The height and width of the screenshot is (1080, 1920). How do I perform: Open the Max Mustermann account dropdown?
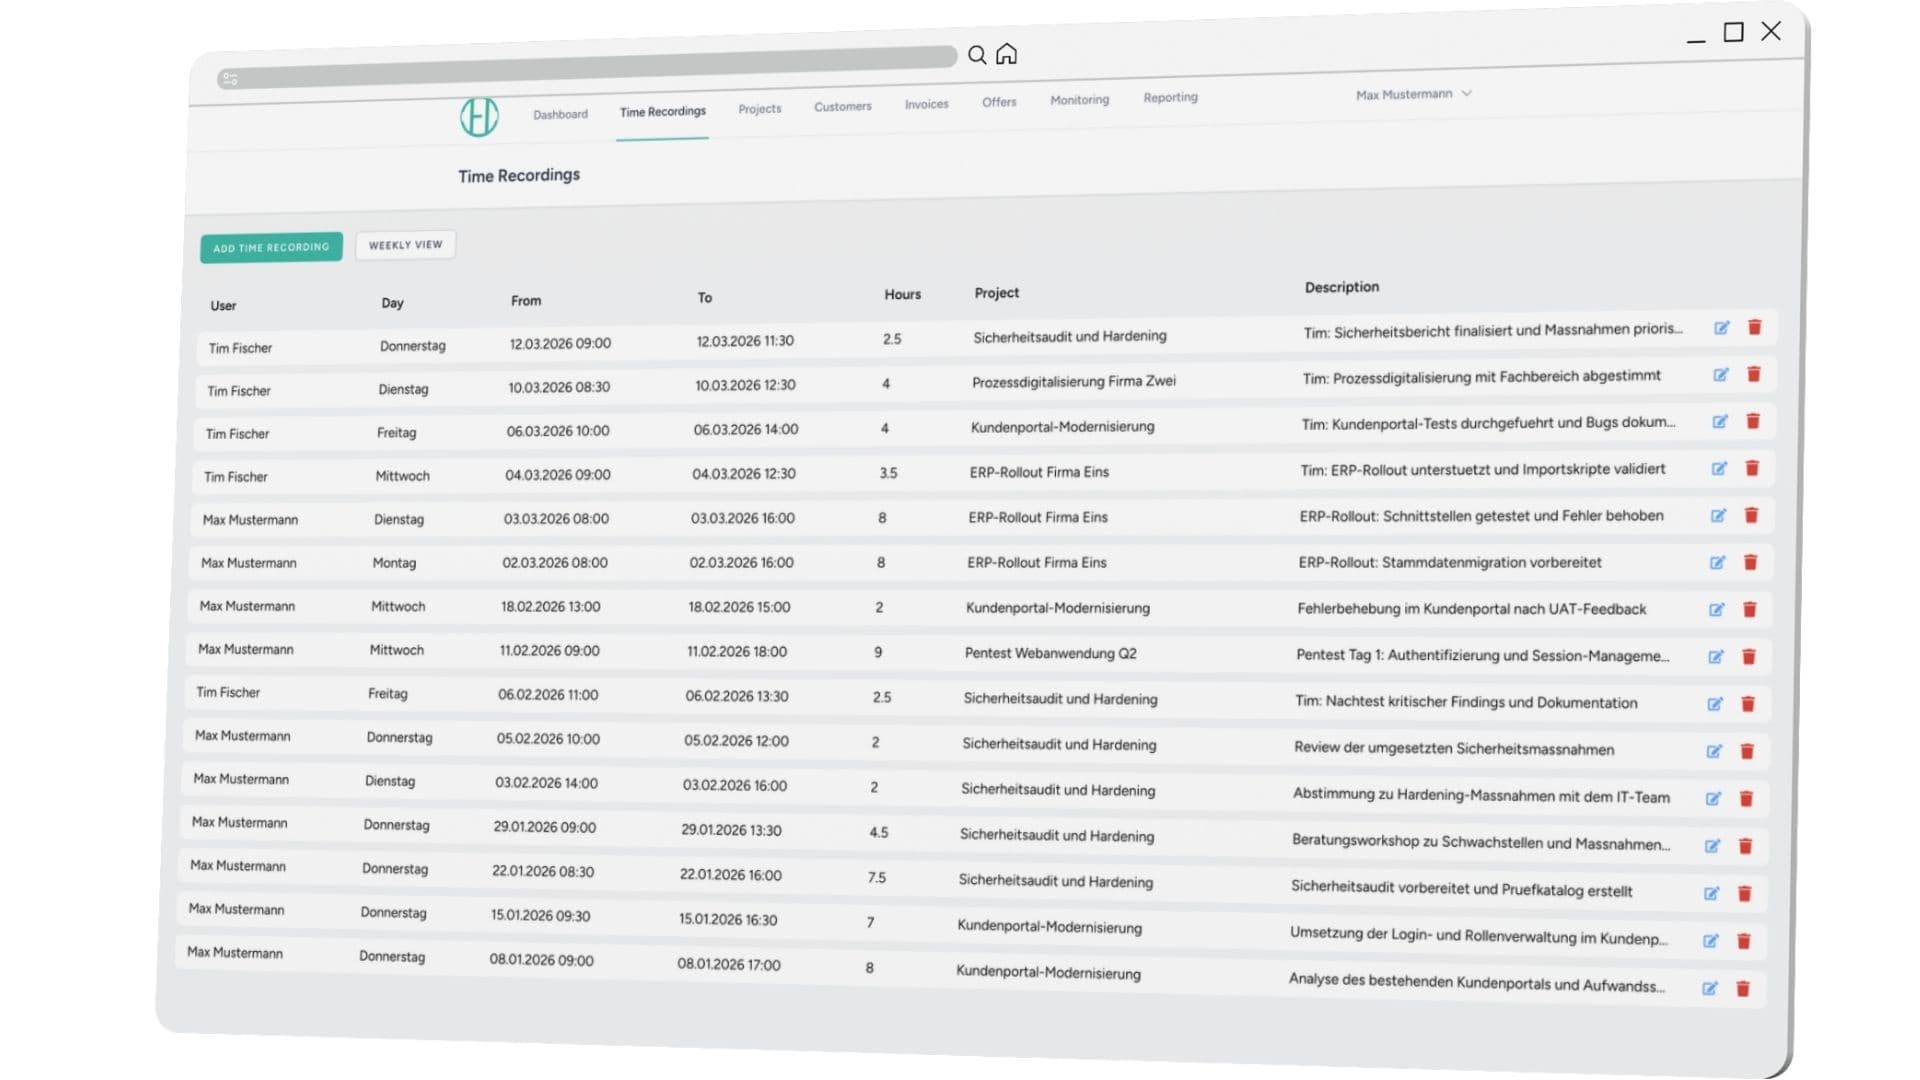coord(1412,93)
